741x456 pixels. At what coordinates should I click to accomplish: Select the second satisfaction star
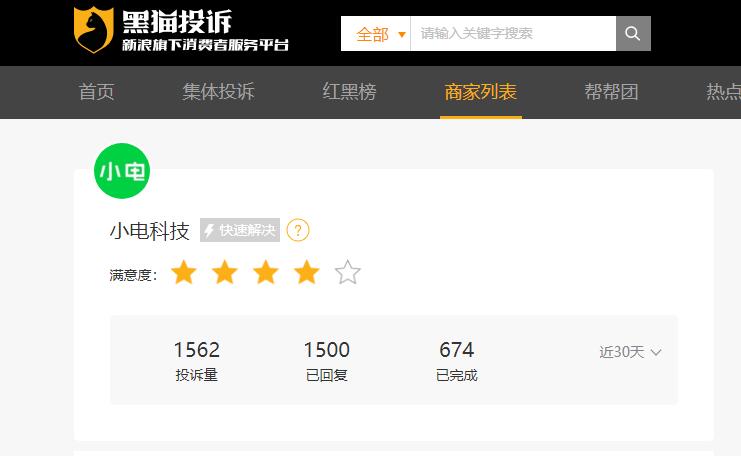[224, 273]
